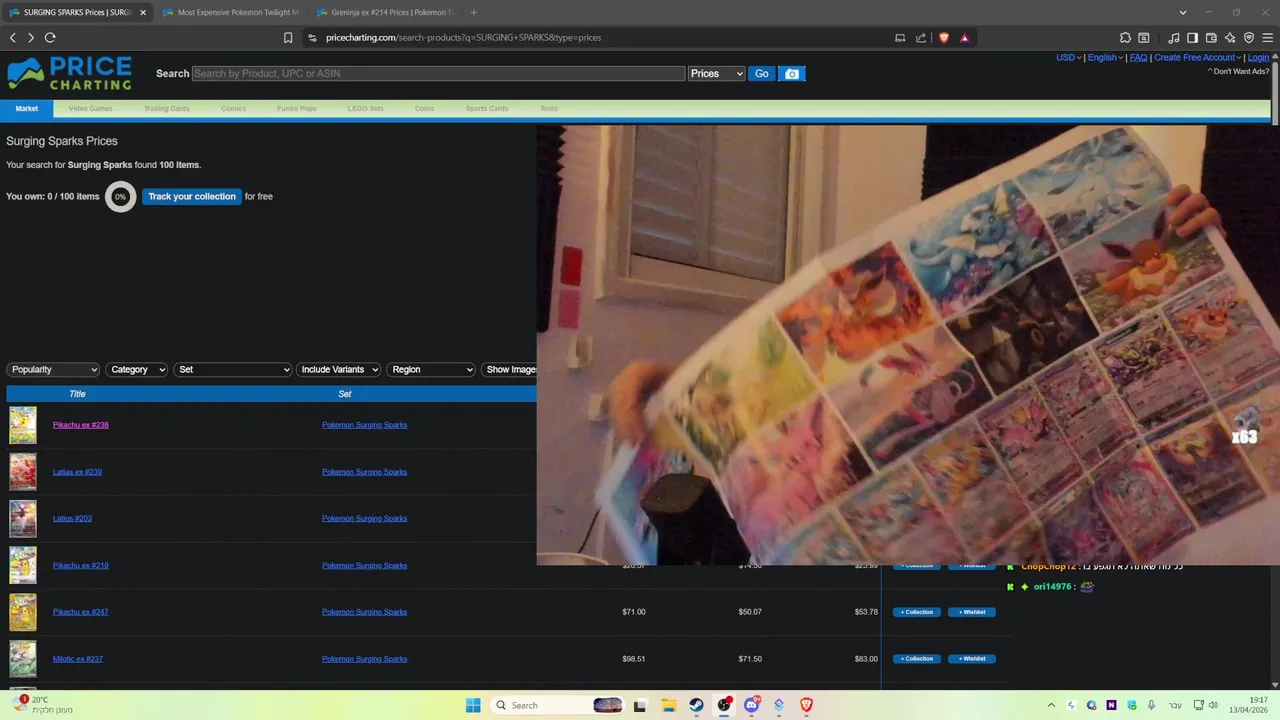Open Discord from the taskbar
Screen dimensions: 1280x720
coord(751,705)
